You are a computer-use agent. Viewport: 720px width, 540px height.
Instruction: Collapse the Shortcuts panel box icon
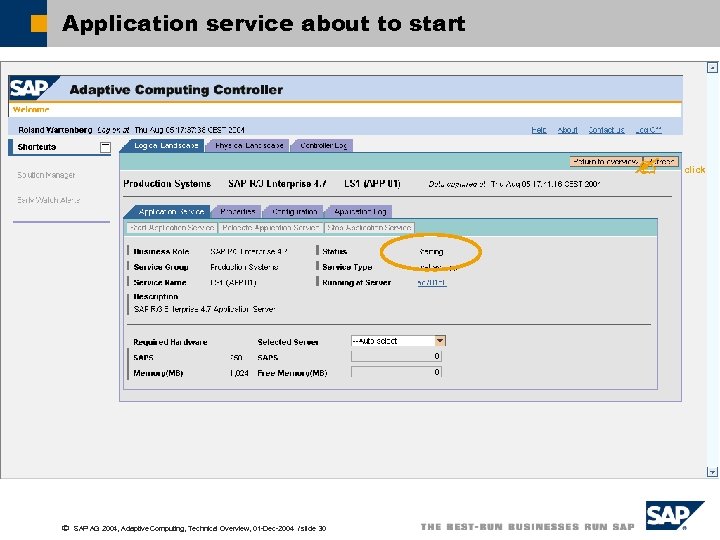(105, 147)
